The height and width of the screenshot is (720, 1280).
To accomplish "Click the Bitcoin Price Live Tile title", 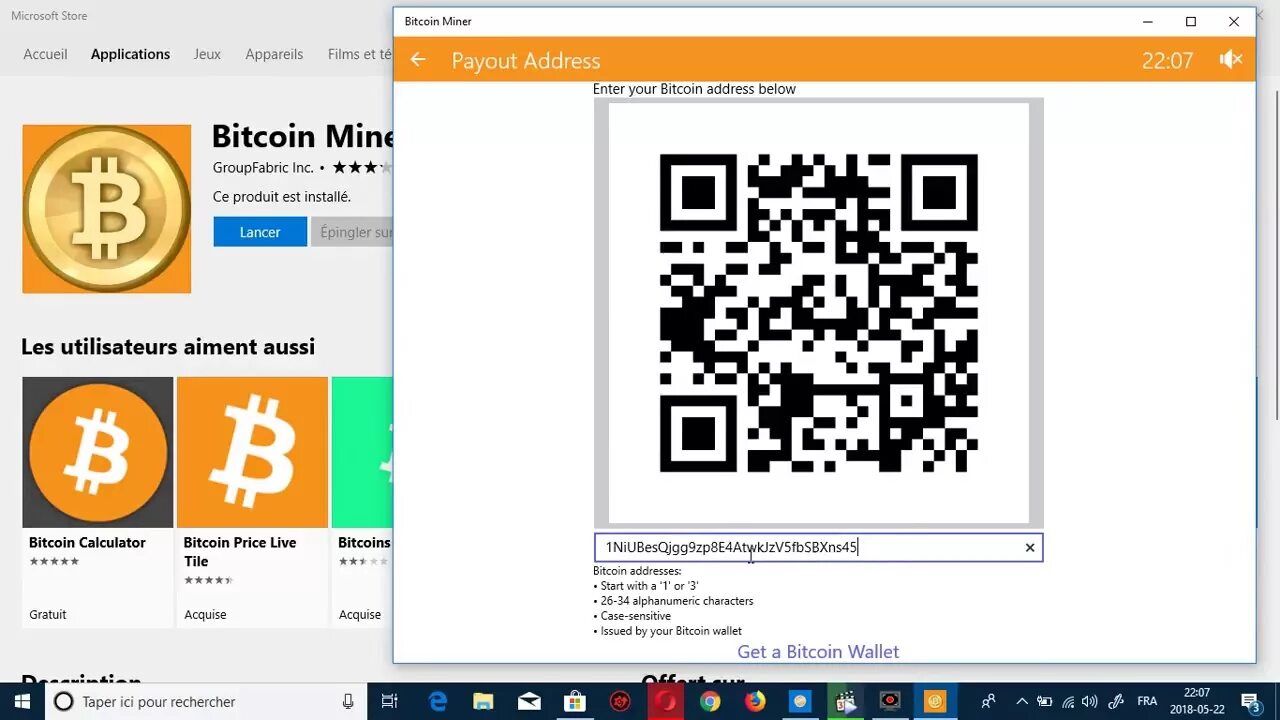I will 240,551.
